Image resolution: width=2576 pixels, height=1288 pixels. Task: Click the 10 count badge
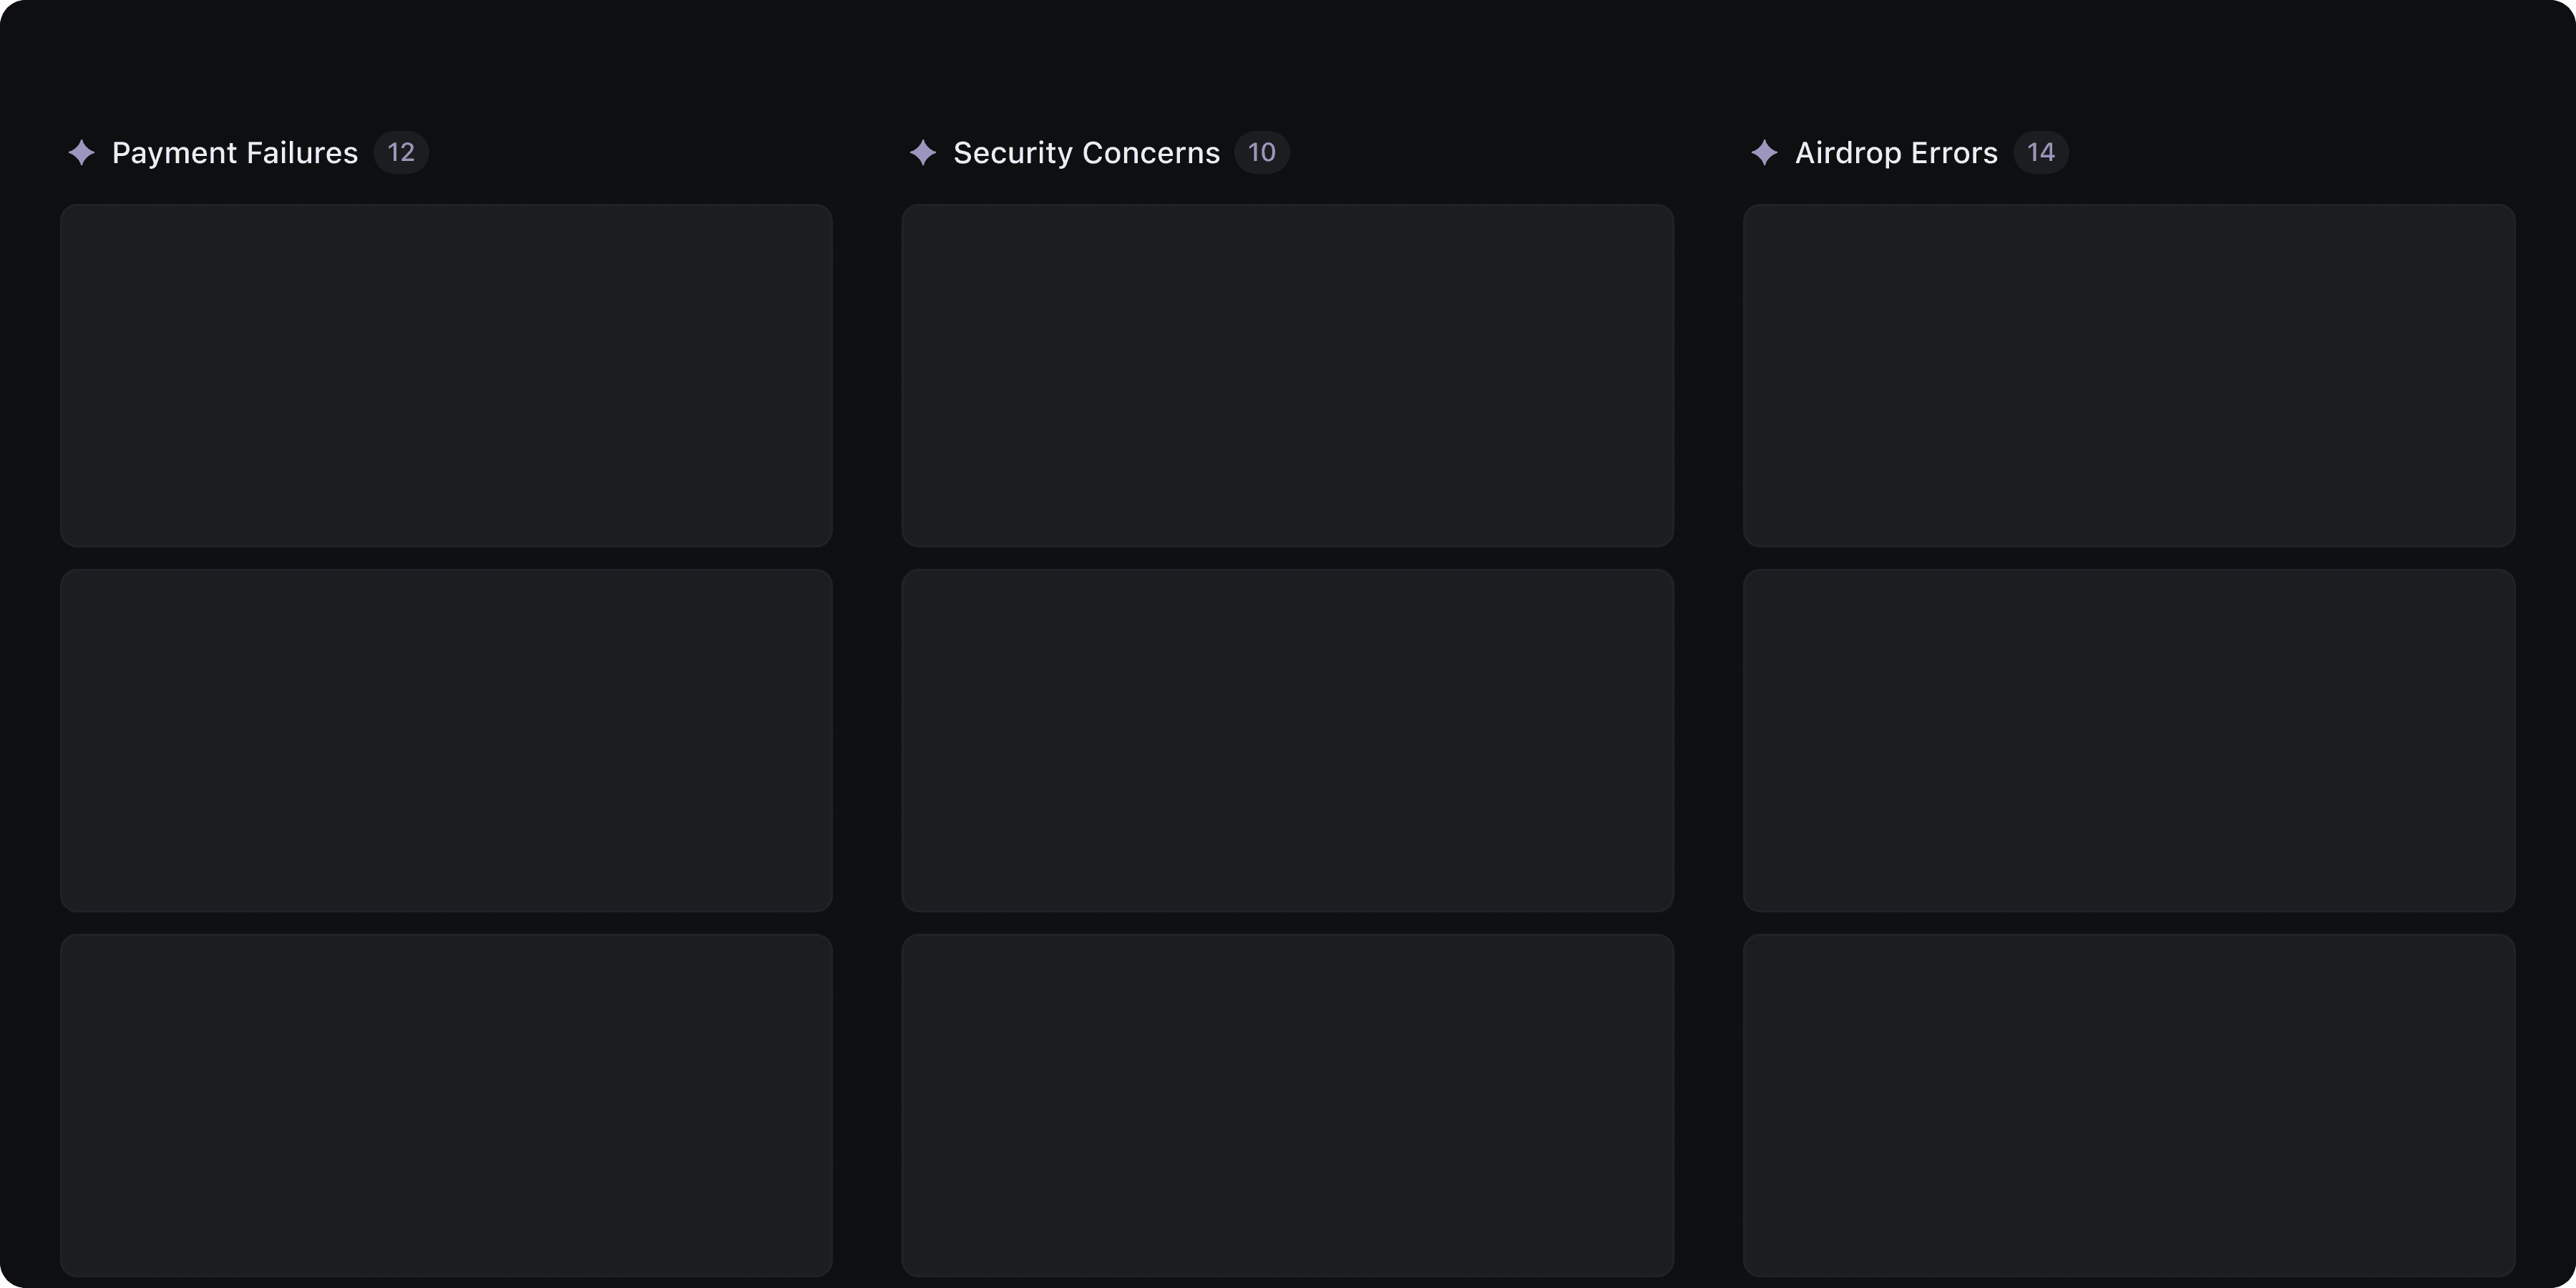pyautogui.click(x=1261, y=153)
